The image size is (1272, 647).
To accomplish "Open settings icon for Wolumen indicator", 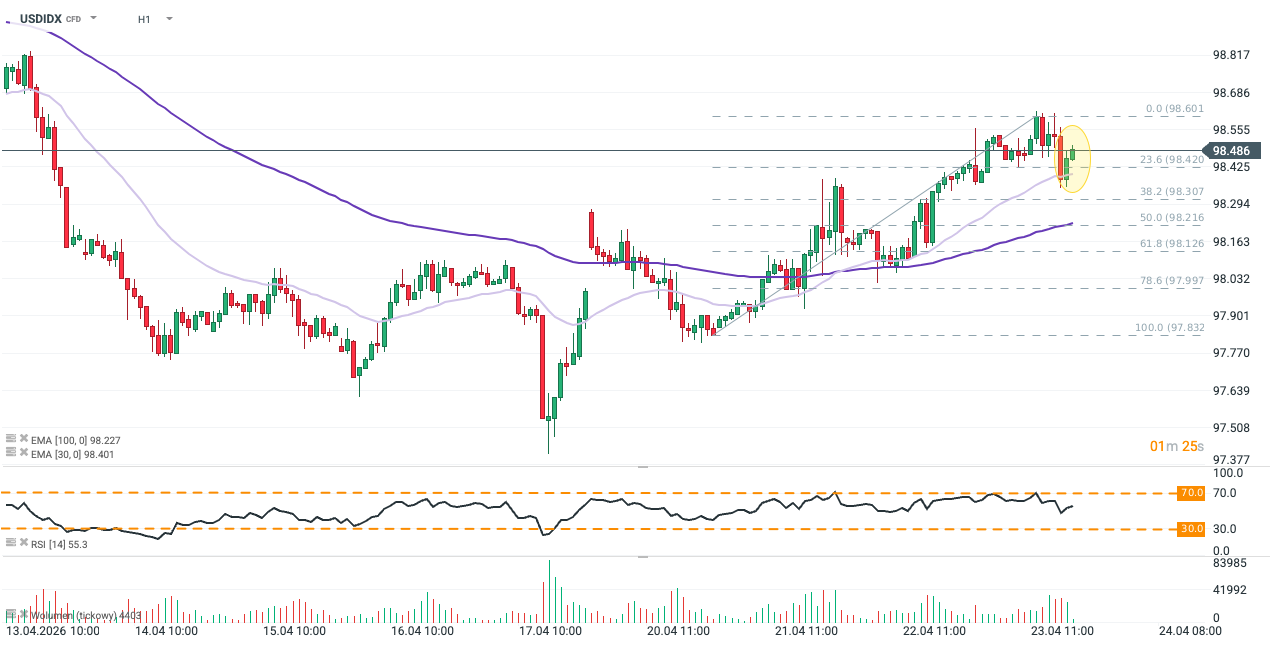I will tap(10, 615).
